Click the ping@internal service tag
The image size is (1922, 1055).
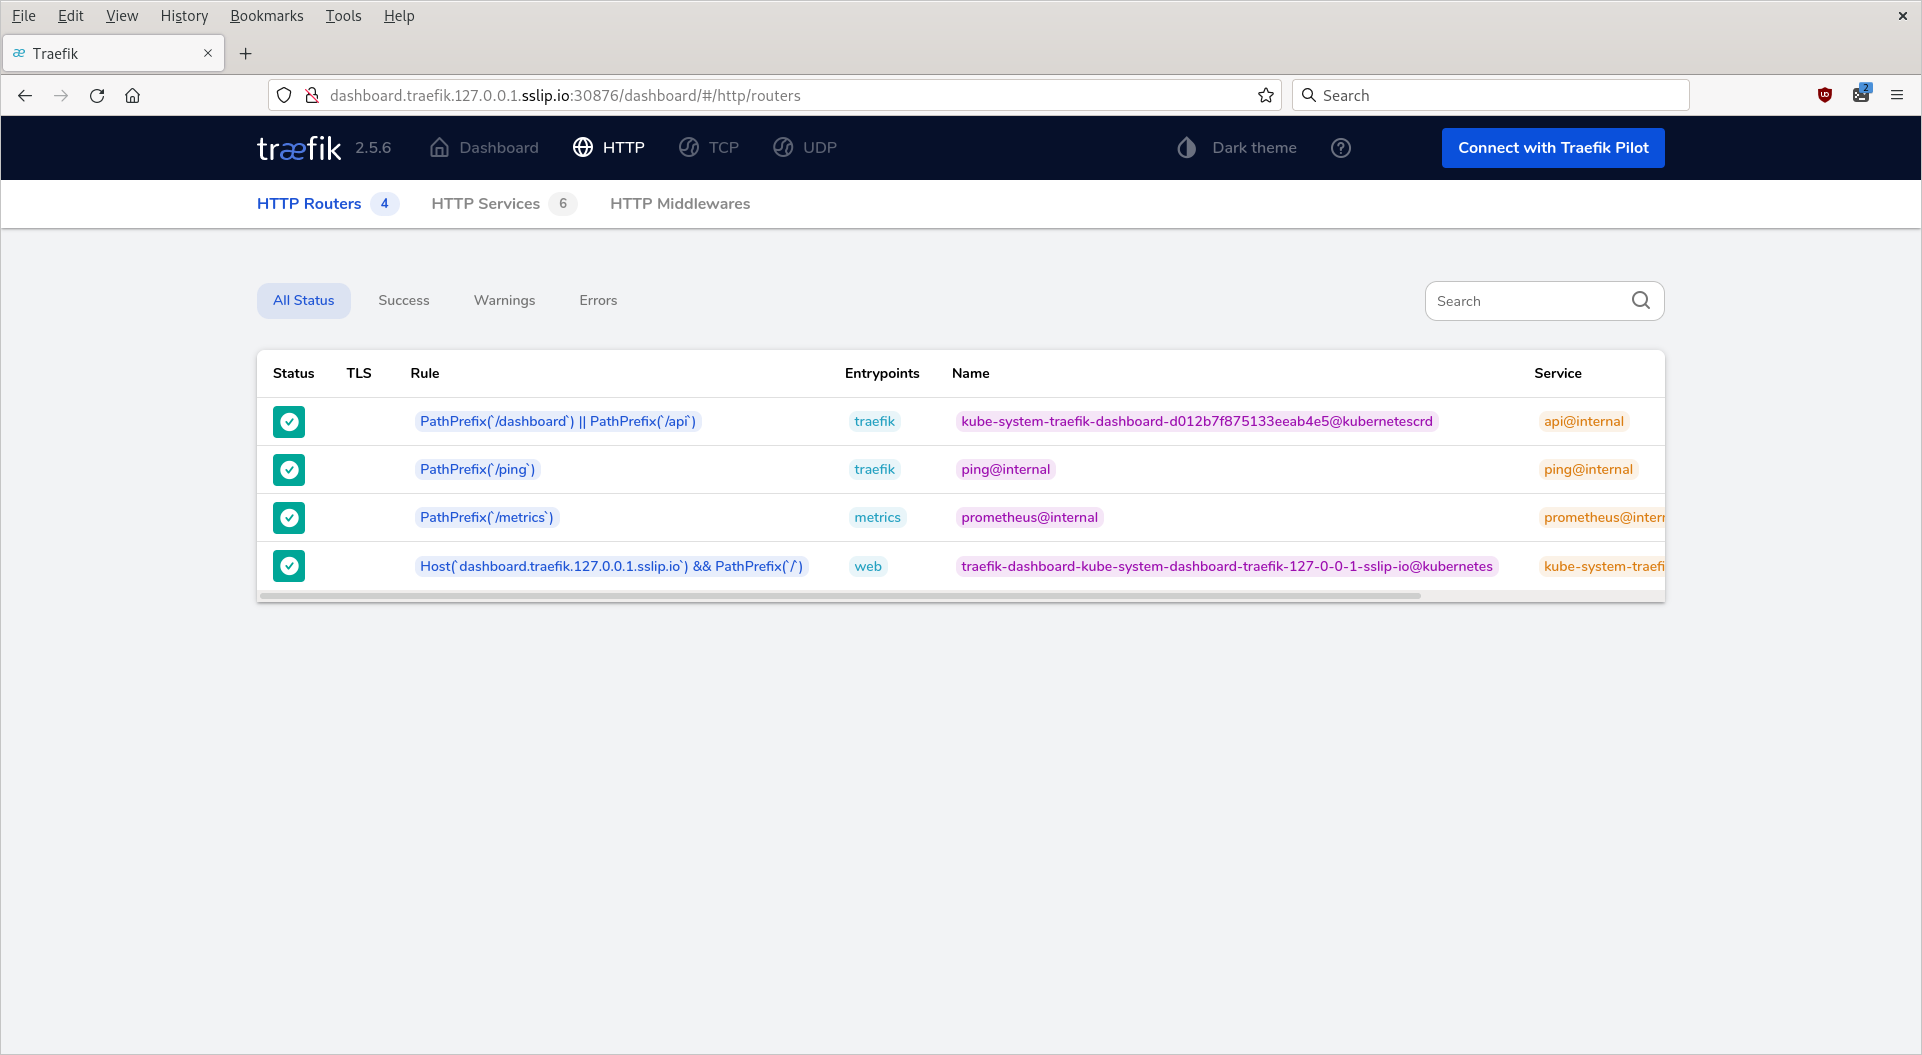[x=1588, y=470]
